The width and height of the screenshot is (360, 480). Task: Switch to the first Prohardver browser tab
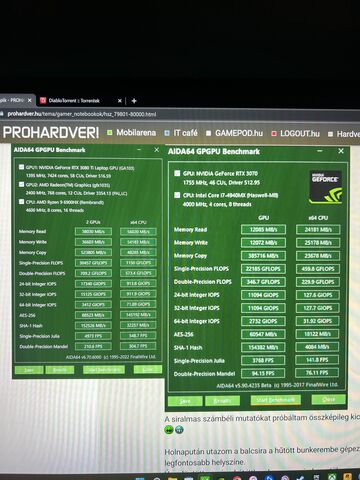point(17,100)
